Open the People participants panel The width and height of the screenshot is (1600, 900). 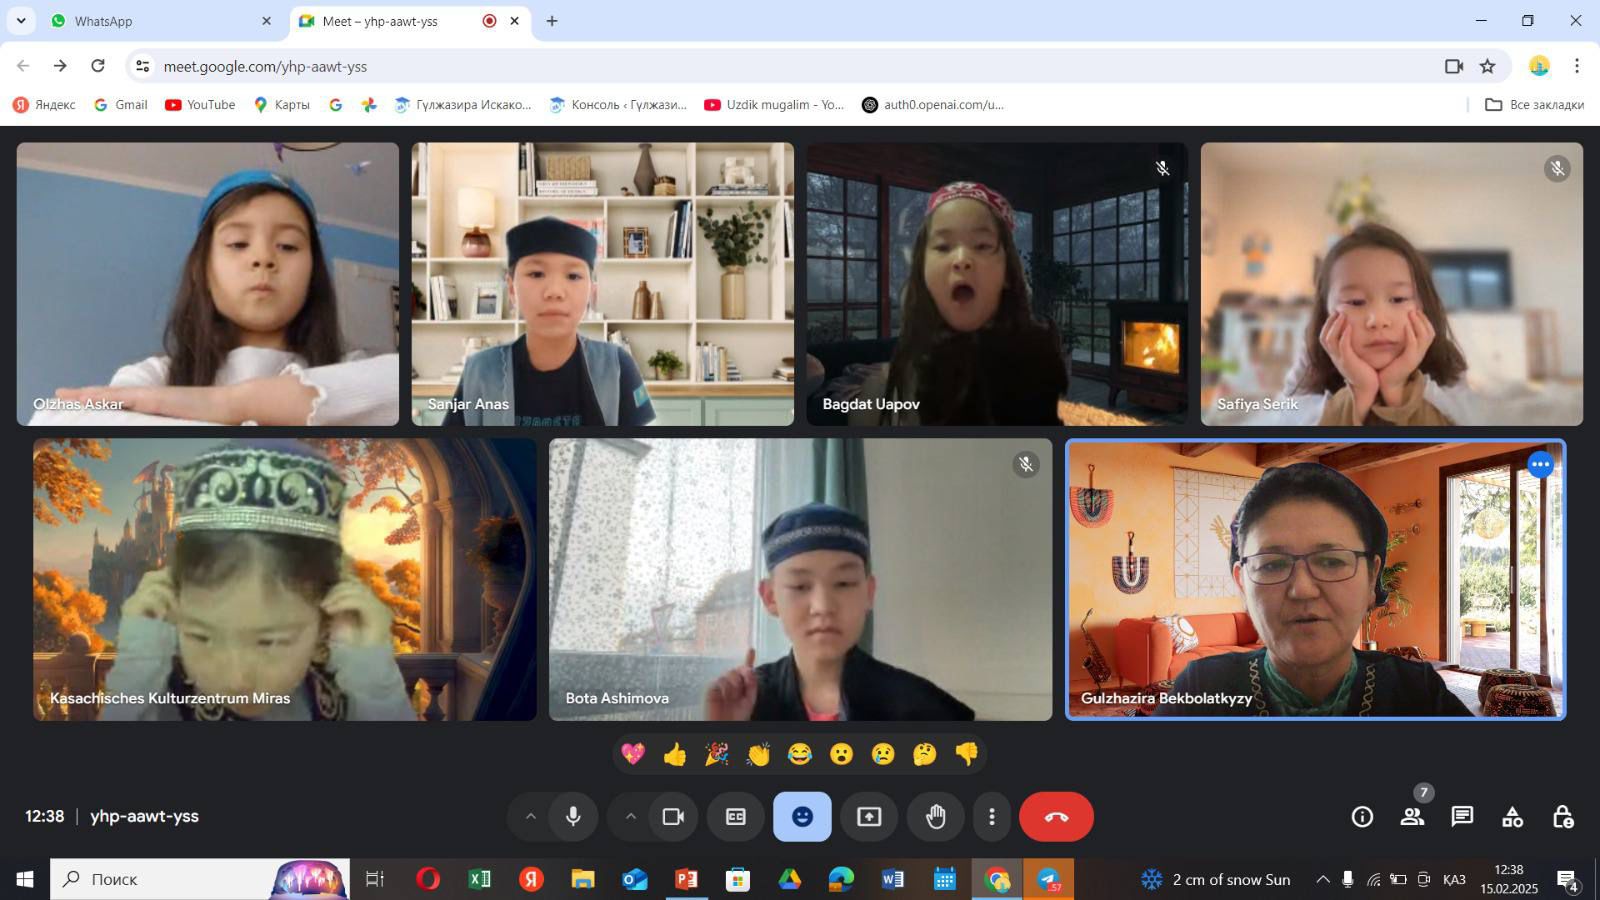click(1412, 817)
